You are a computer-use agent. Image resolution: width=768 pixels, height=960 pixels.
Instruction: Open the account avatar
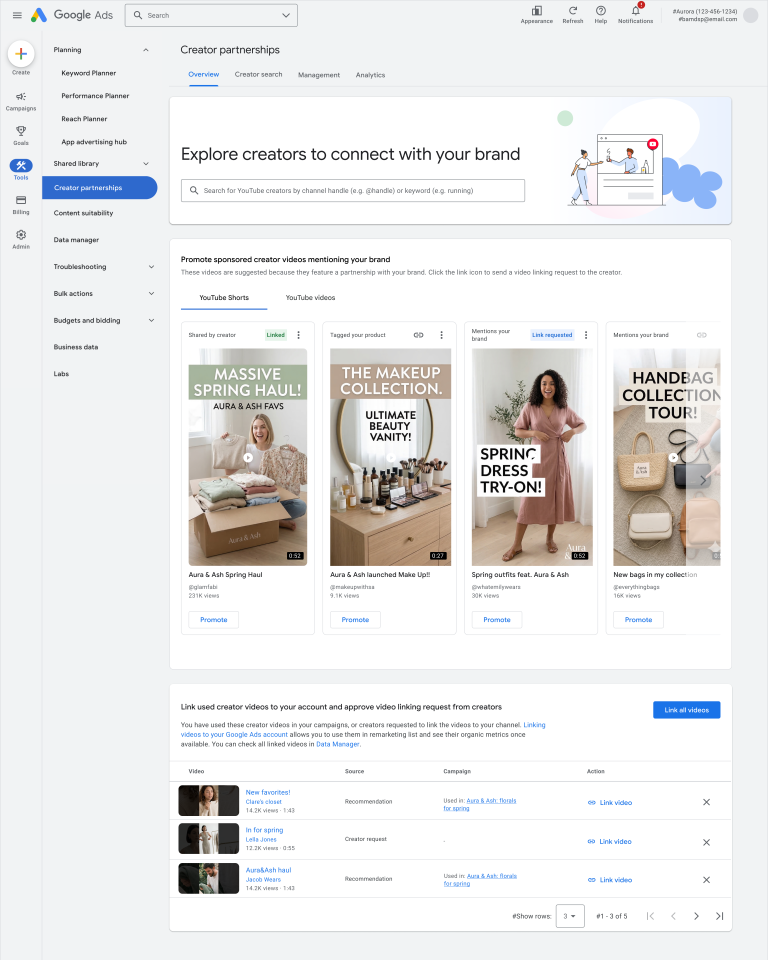pos(751,15)
